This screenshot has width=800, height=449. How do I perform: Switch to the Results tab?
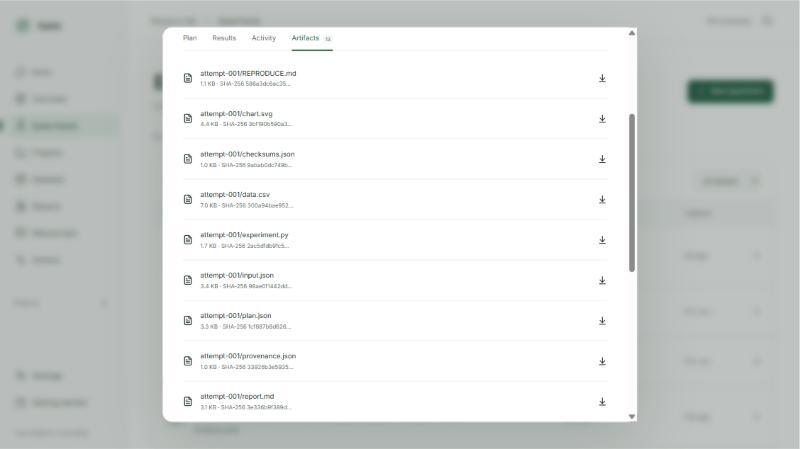(224, 38)
